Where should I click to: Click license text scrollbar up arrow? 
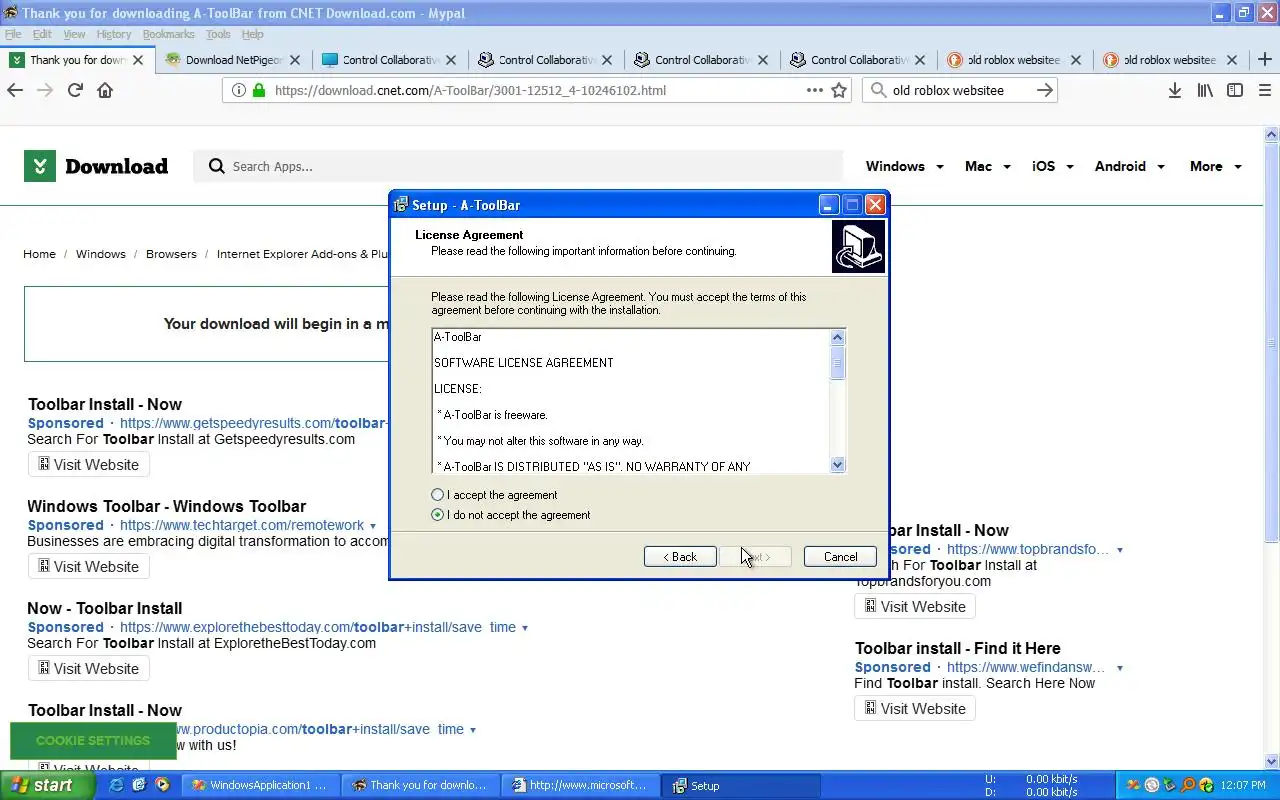pos(838,337)
